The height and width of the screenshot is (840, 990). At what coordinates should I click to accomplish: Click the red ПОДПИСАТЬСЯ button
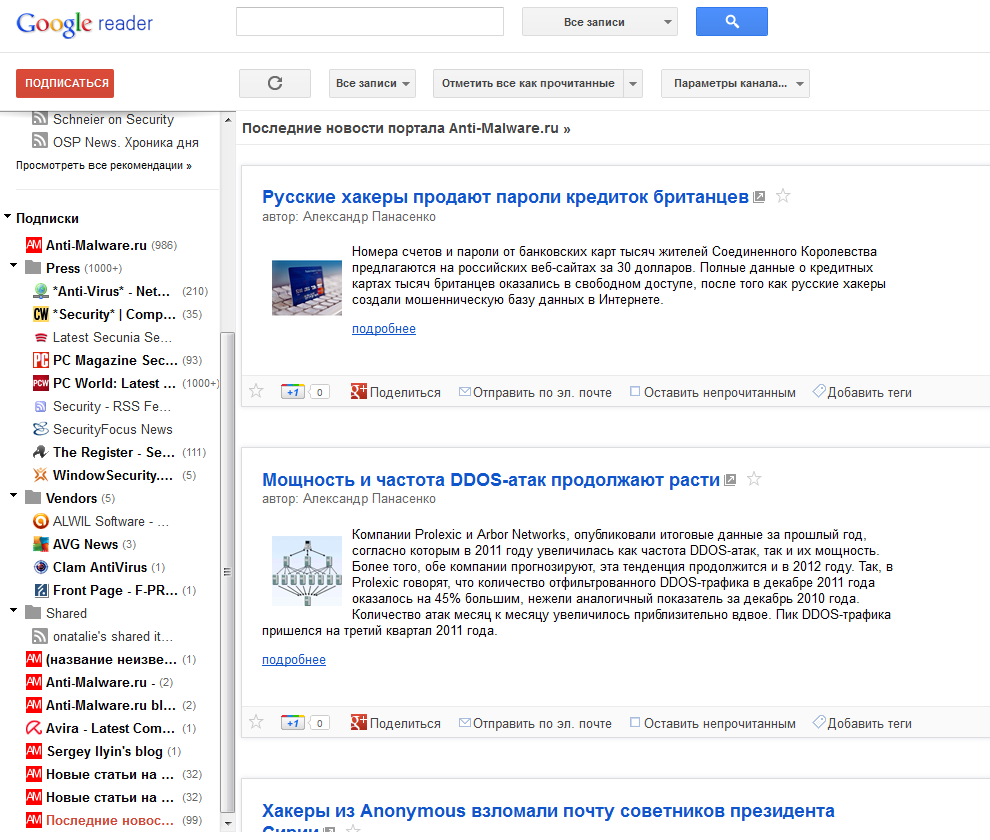[65, 83]
